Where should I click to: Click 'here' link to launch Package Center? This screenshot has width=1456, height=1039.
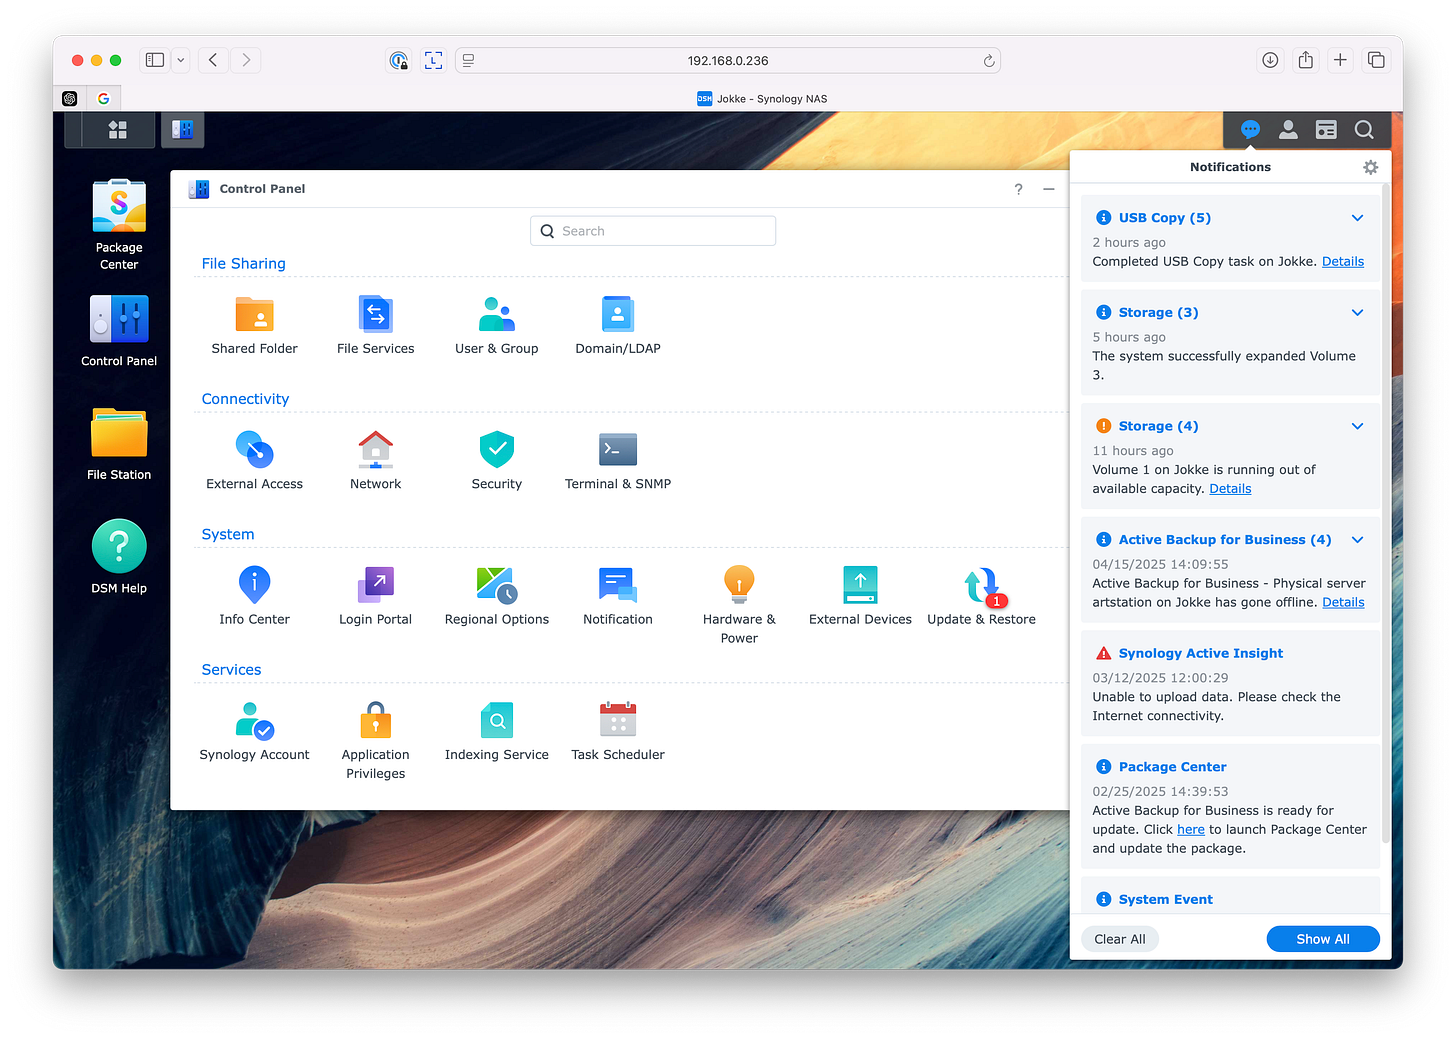1190,829
